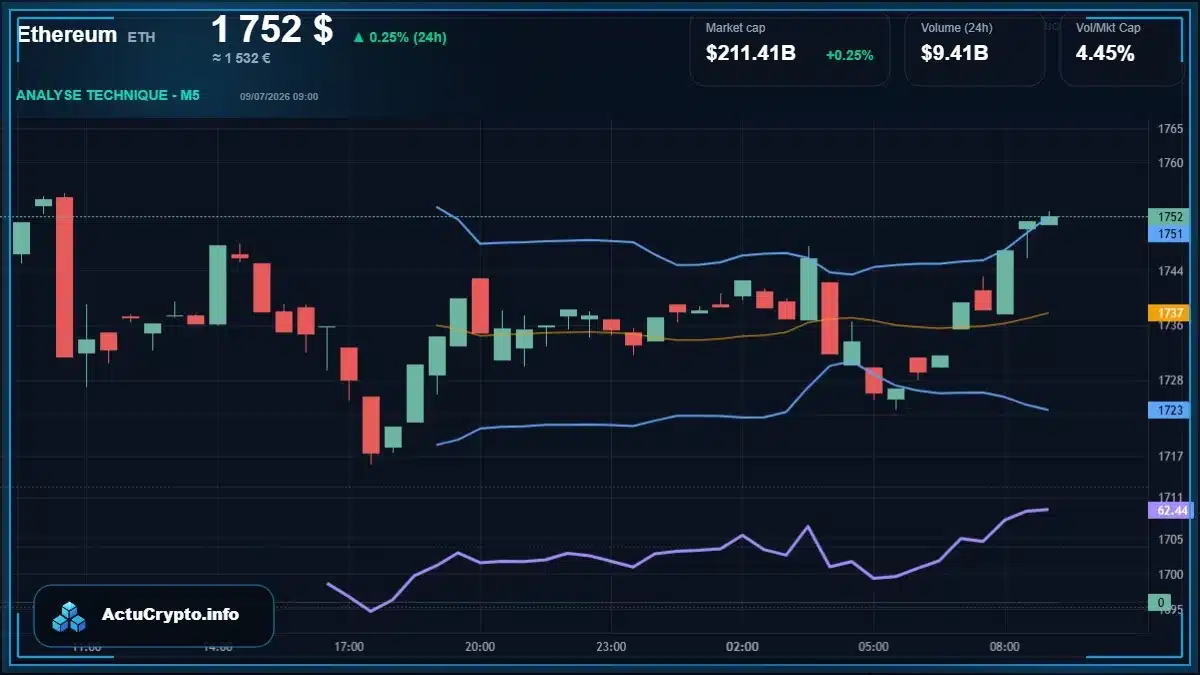This screenshot has width=1200, height=675.
Task: Click the "4.45%" ratio value
Action: [x=1105, y=54]
